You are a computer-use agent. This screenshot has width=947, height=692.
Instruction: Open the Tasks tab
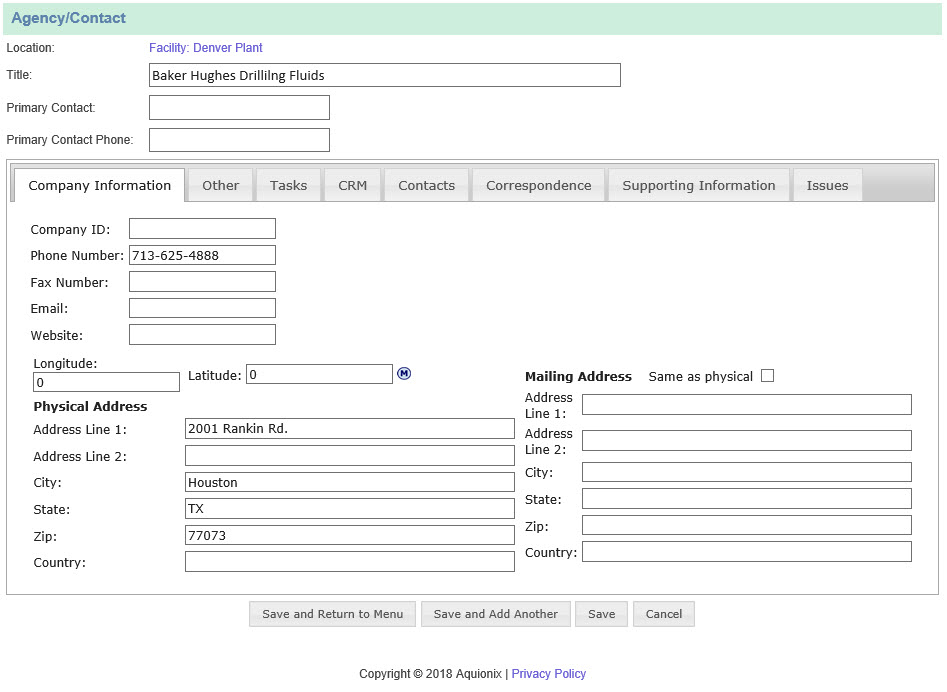(288, 185)
